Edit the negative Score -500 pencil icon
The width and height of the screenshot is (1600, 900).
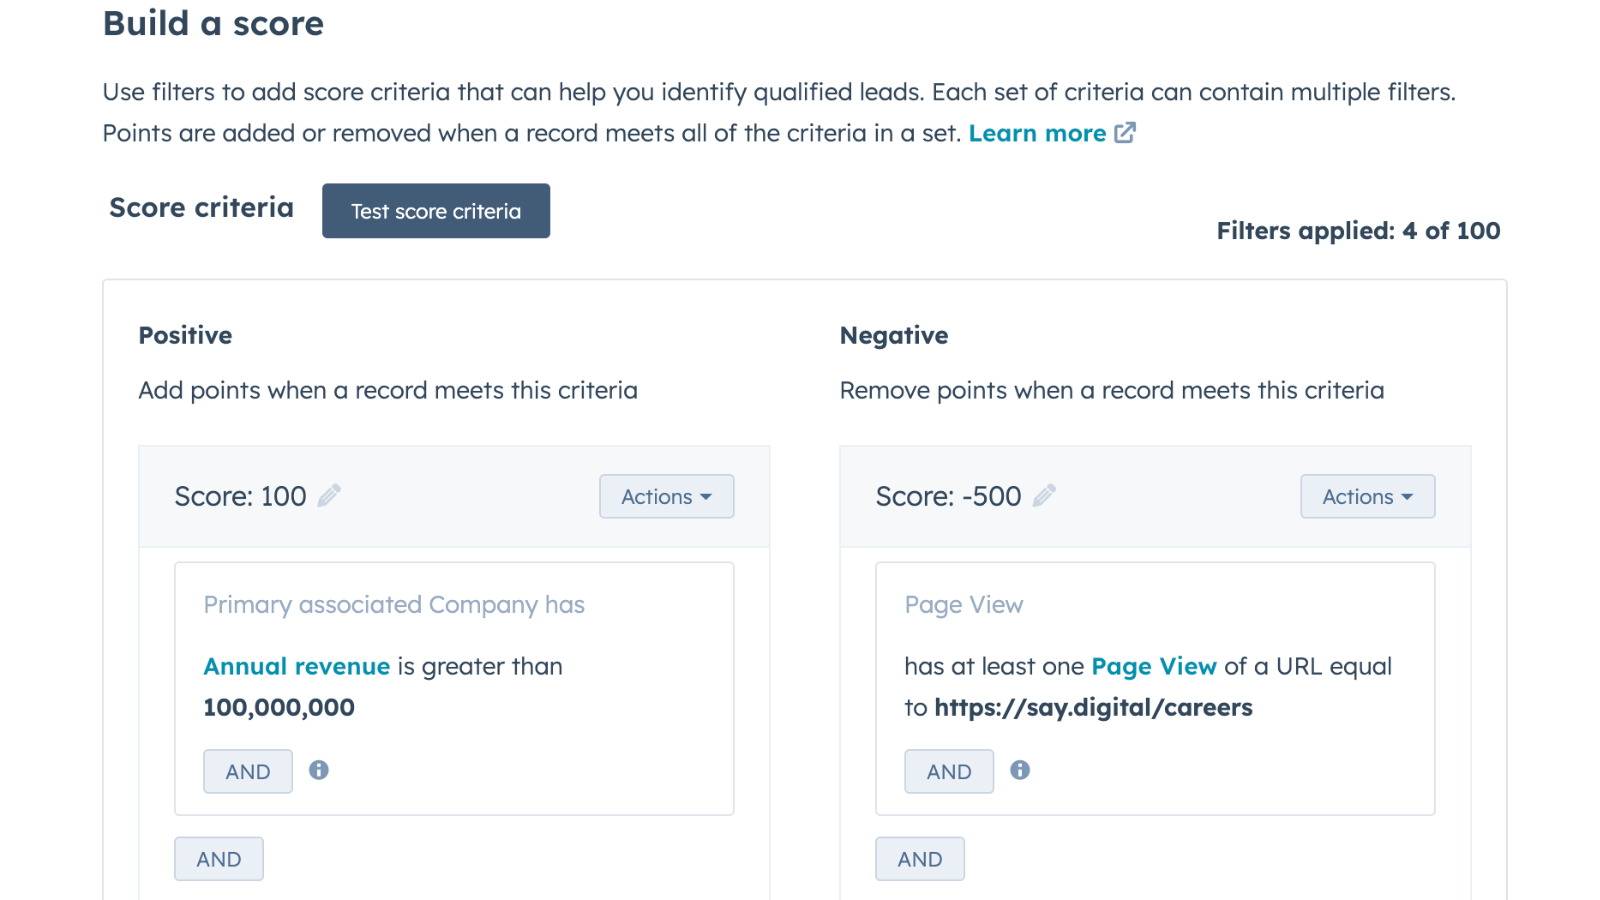pyautogui.click(x=1044, y=496)
